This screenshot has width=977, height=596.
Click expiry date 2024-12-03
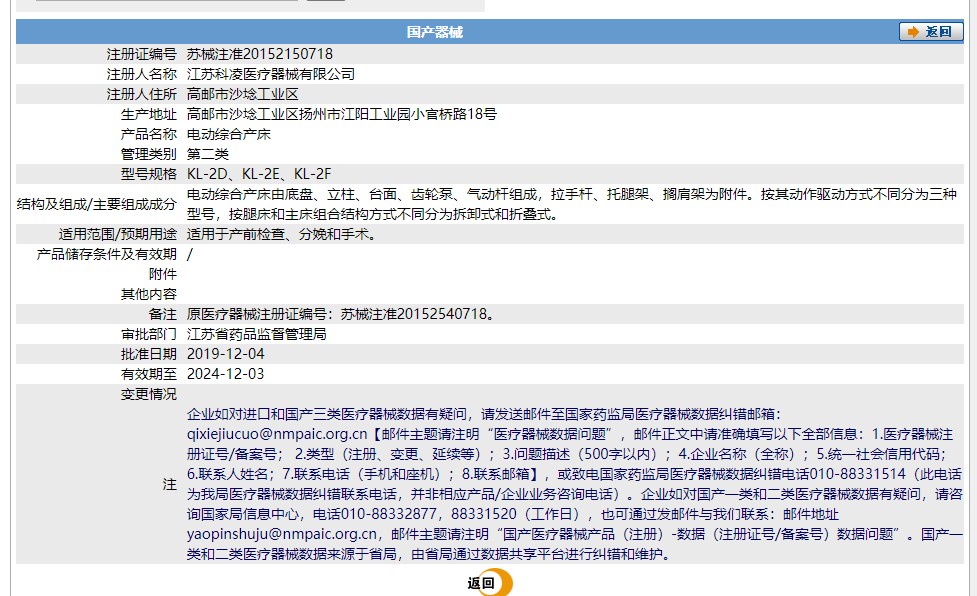point(226,374)
